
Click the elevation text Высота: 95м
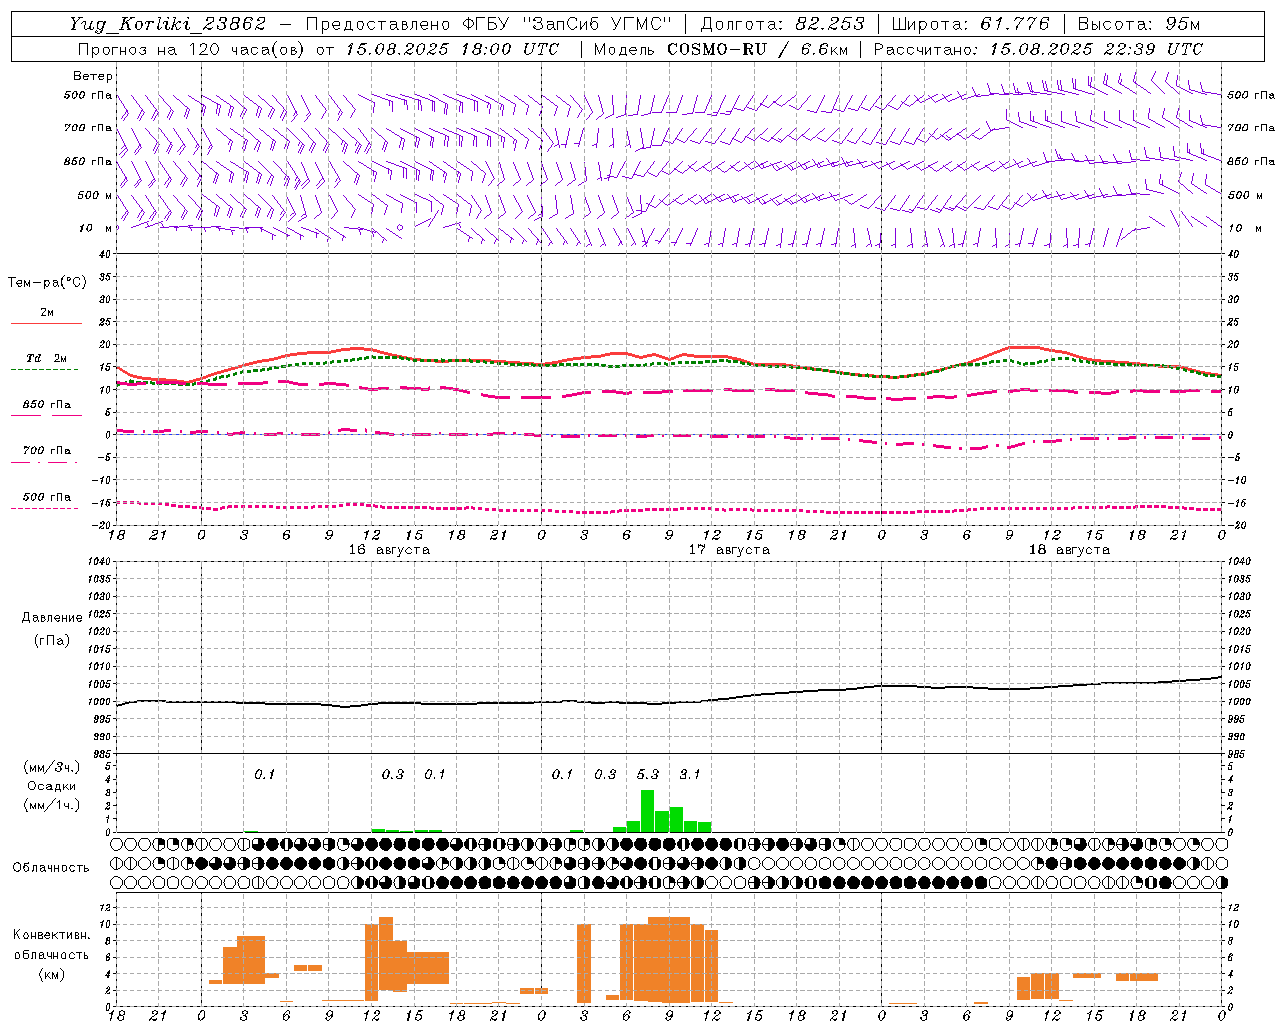pyautogui.click(x=1138, y=24)
